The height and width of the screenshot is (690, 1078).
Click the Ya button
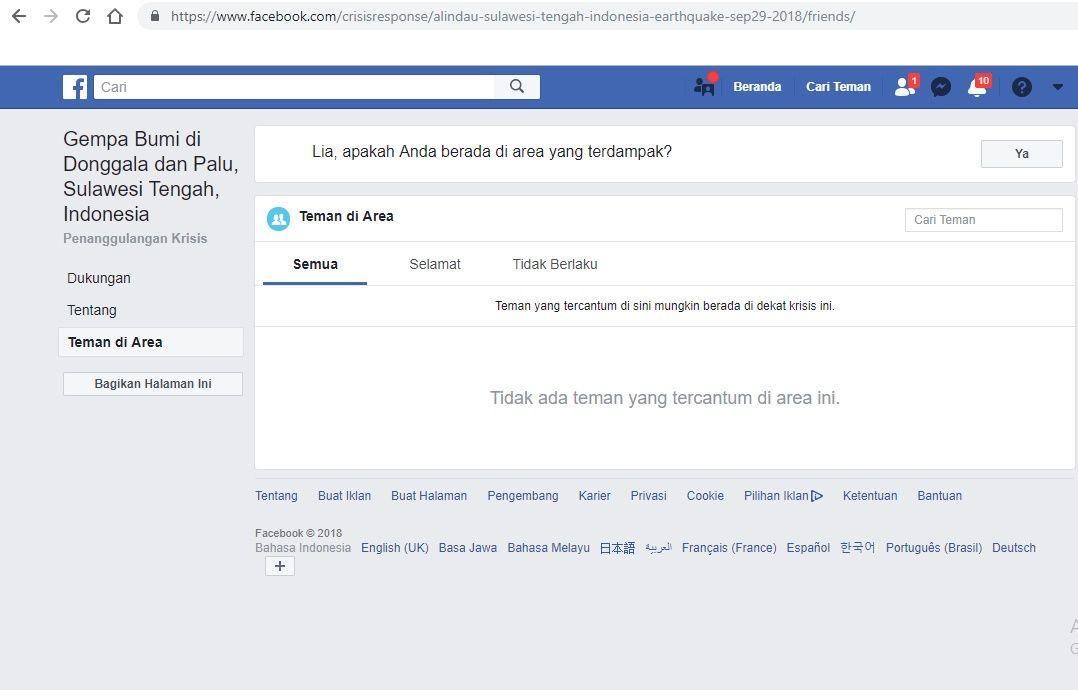point(1022,154)
